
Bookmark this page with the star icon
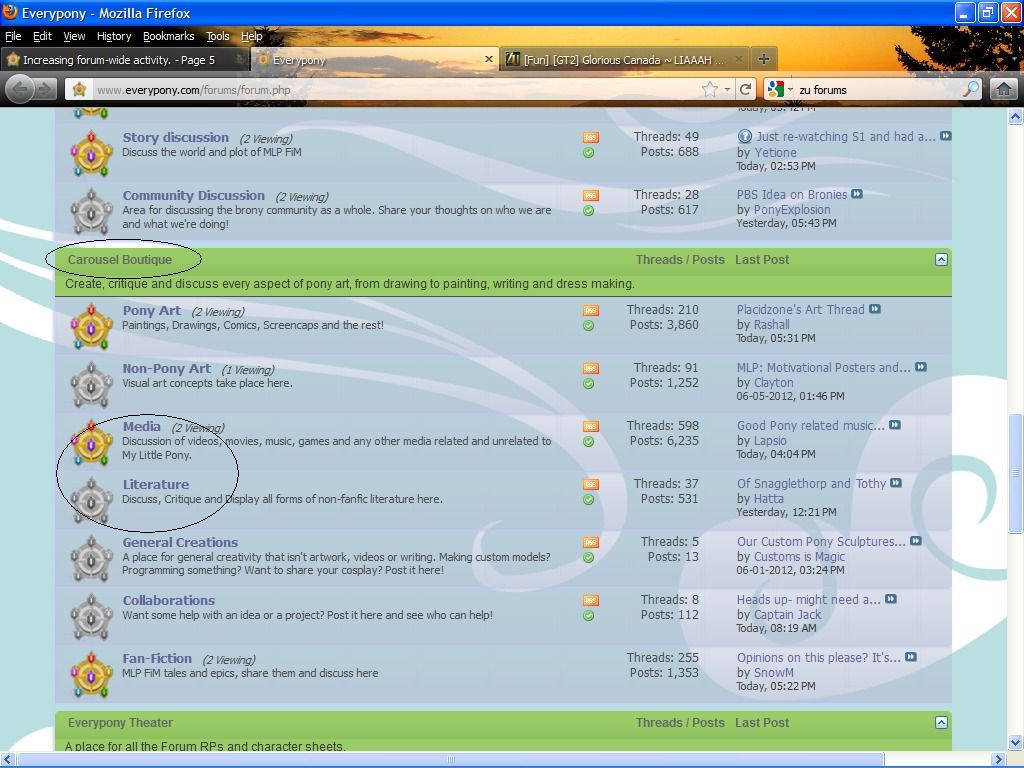(709, 89)
